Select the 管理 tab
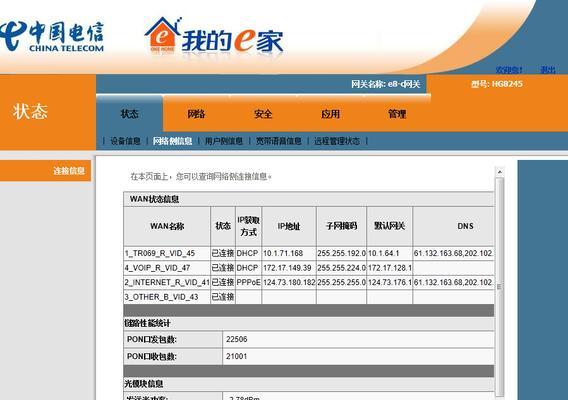568x400 pixels. (x=397, y=114)
